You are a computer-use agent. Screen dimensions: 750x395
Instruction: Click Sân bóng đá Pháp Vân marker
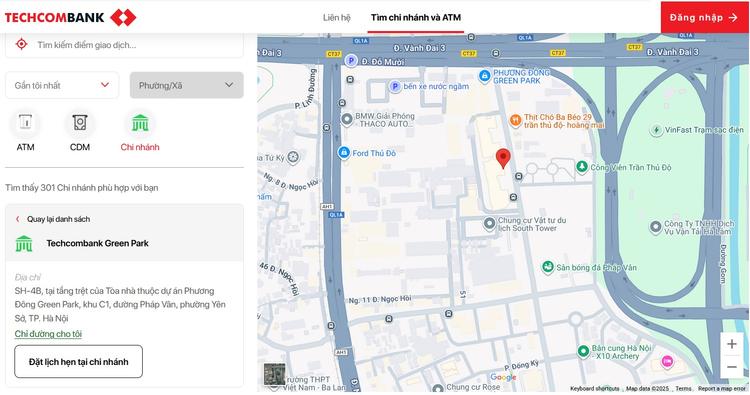548,267
